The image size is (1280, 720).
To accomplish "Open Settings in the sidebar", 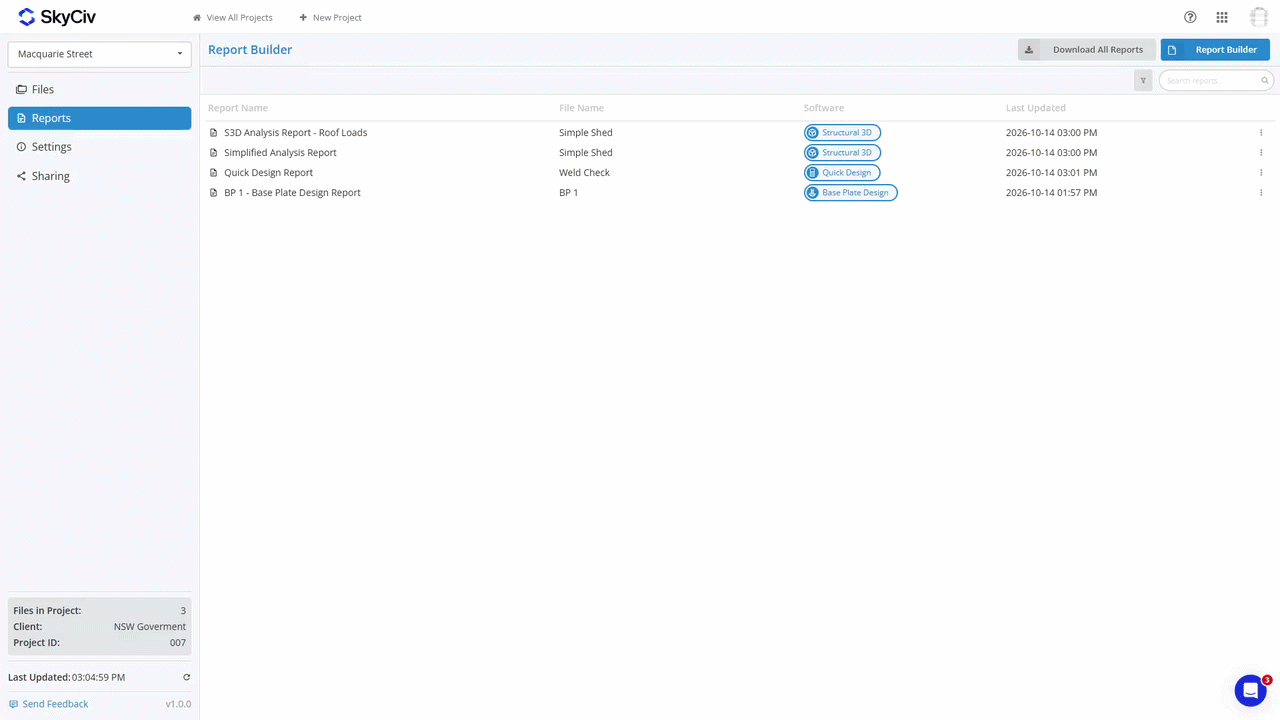I will tap(99, 147).
